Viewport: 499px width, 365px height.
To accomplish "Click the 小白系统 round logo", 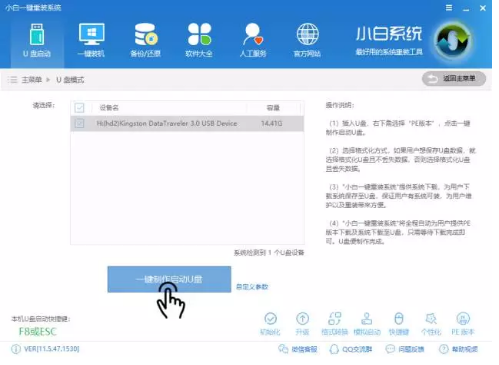I will tap(453, 41).
